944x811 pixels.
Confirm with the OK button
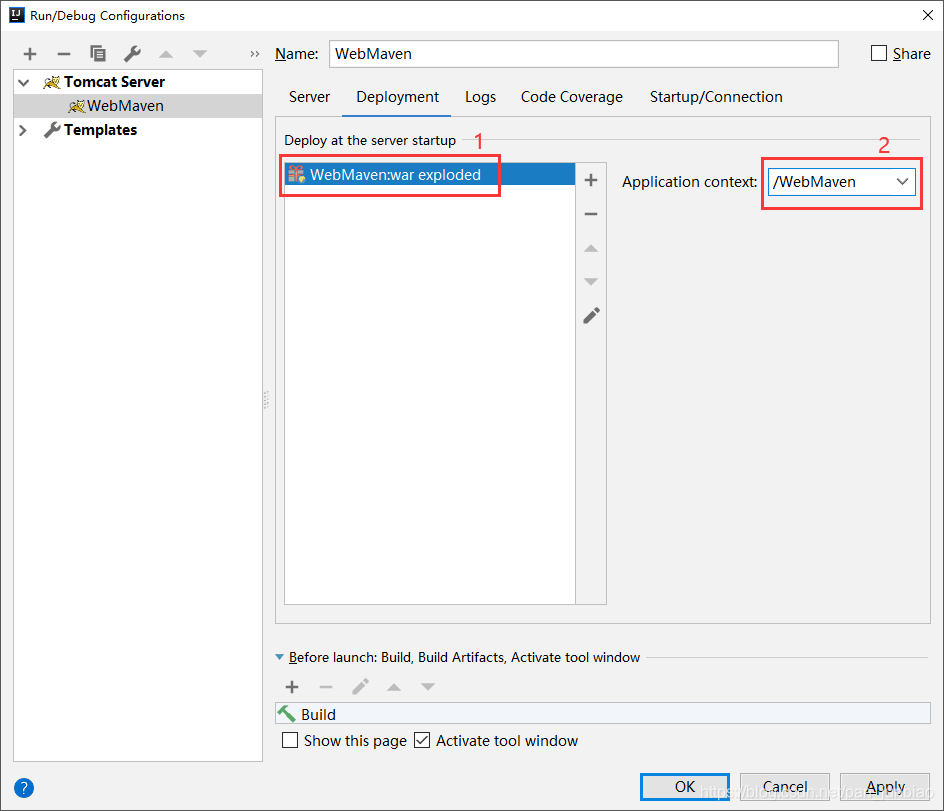[x=685, y=786]
